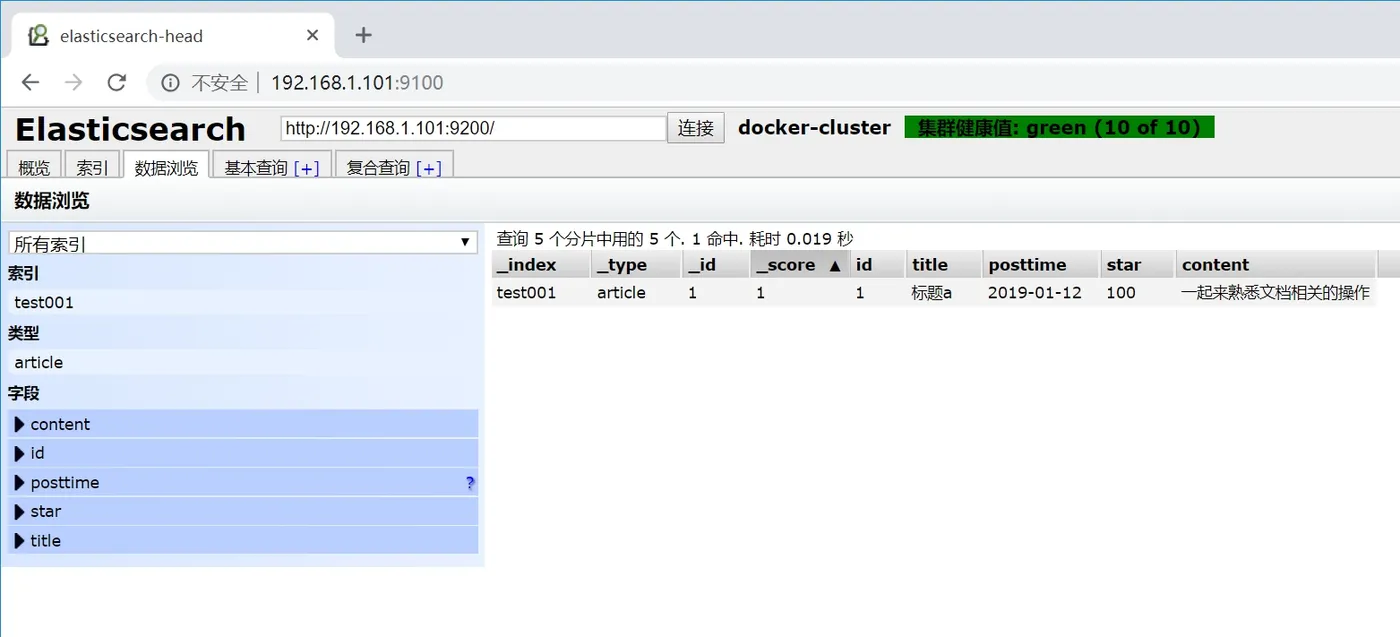This screenshot has height=637, width=1400.
Task: Switch to the 索引 tab
Action: pyautogui.click(x=93, y=167)
